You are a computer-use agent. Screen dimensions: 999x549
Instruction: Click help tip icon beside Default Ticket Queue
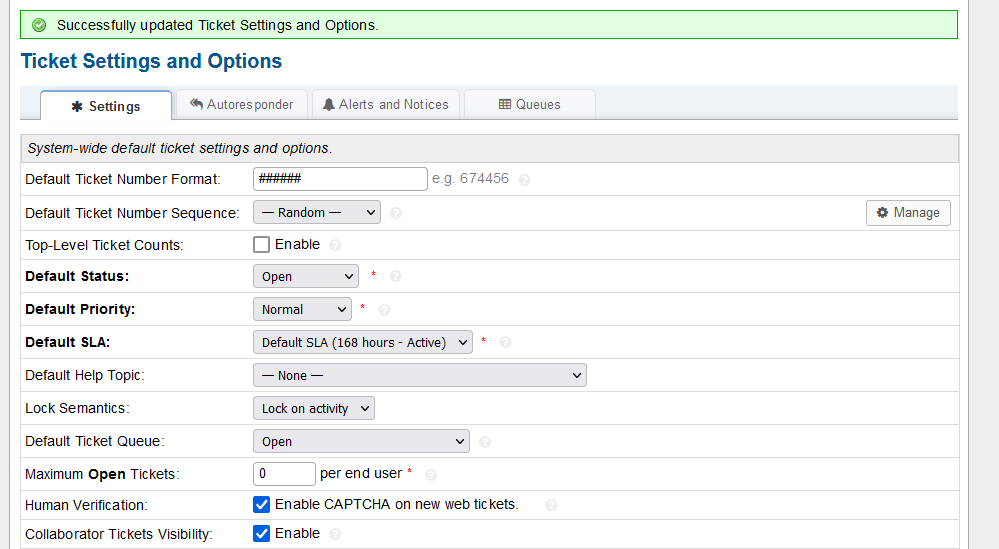[x=485, y=442]
